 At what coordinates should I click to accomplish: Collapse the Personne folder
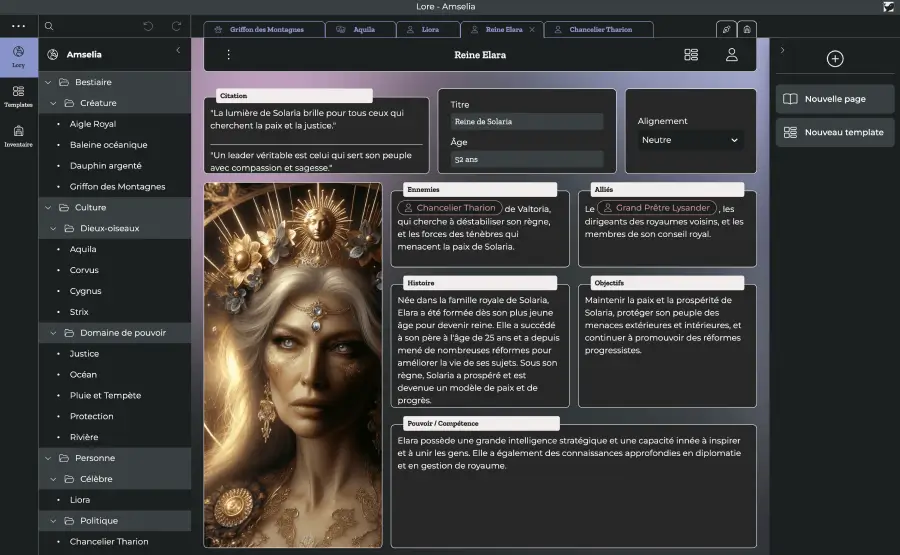click(x=48, y=458)
